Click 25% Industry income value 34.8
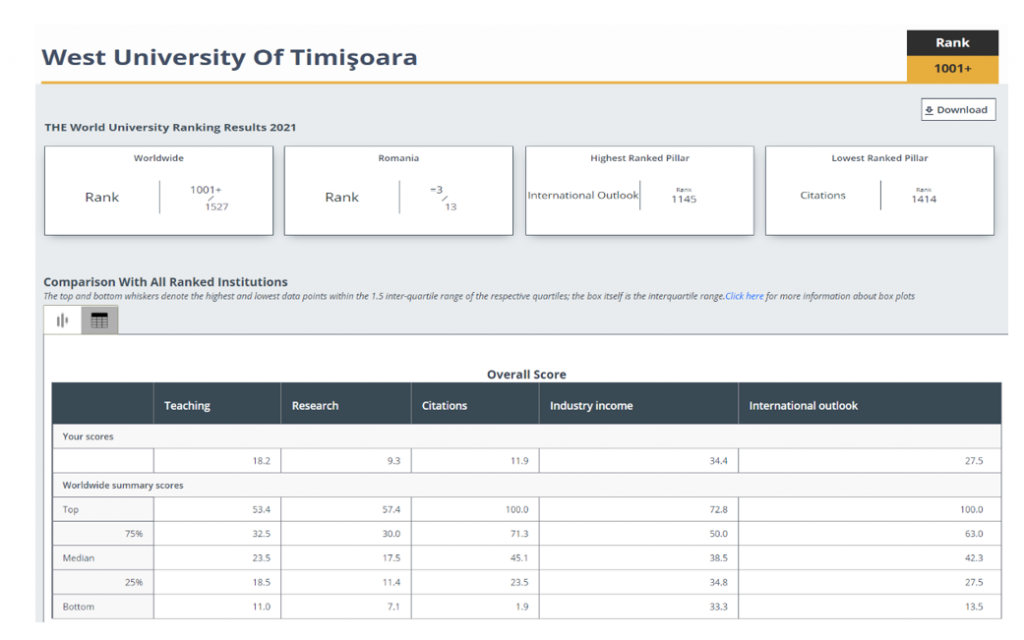The height and width of the screenshot is (640, 1024). pyautogui.click(x=718, y=582)
